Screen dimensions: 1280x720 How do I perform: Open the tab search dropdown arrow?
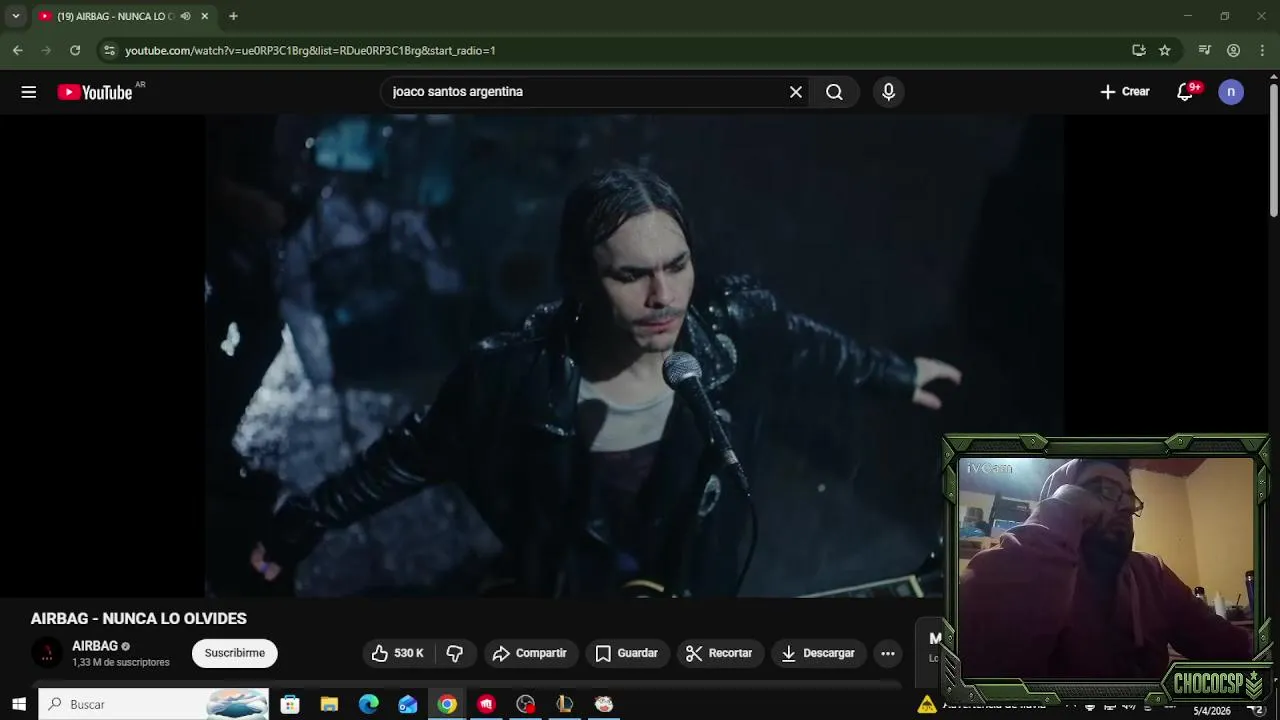point(15,16)
